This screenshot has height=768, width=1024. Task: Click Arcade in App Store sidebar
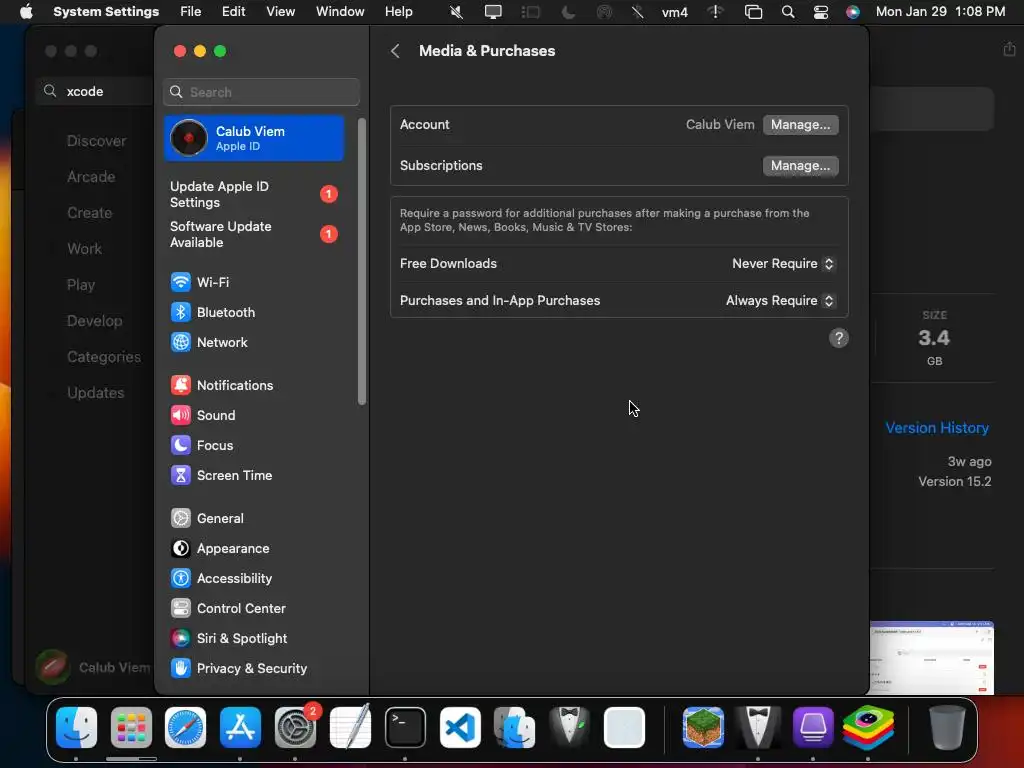[91, 177]
